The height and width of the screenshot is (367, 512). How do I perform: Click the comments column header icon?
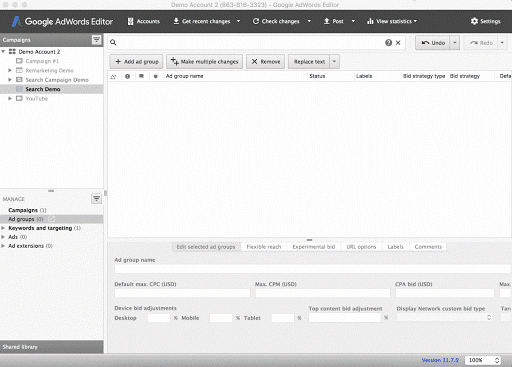(141, 76)
